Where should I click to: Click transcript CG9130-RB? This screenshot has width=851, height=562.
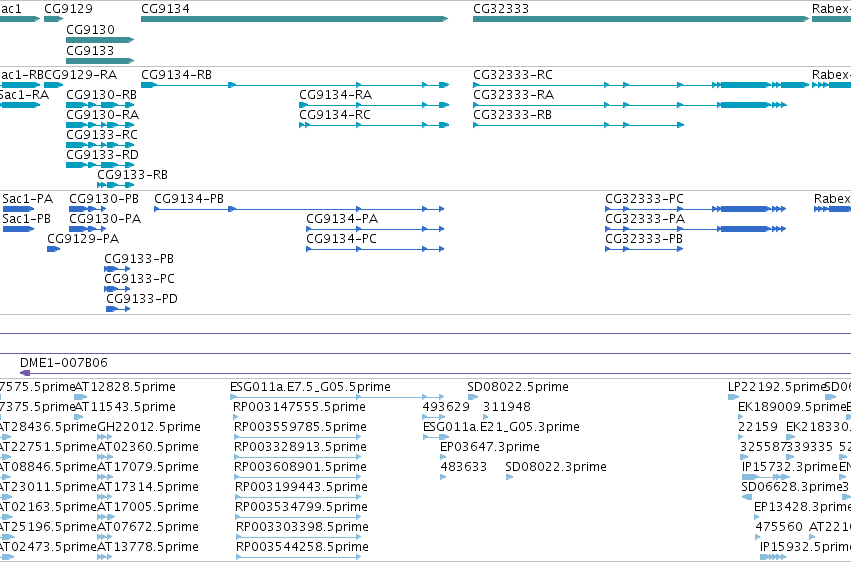[x=101, y=95]
